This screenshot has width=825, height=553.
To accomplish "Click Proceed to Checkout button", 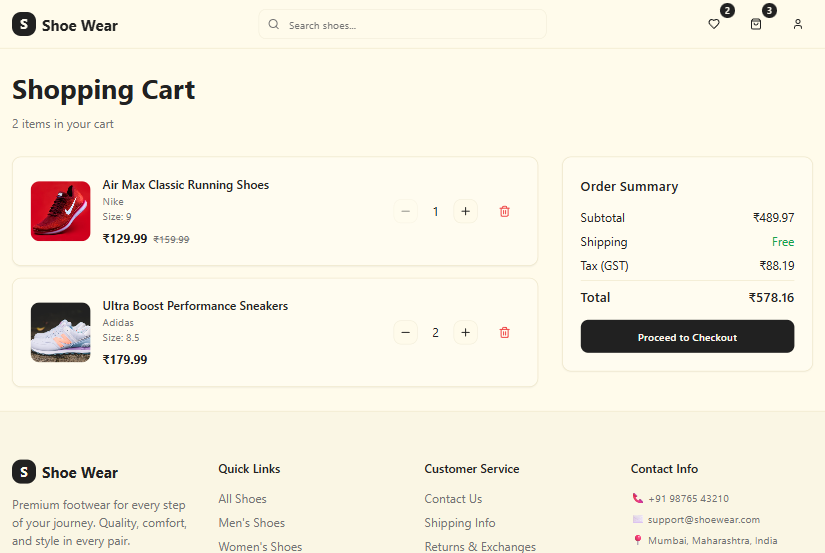I will tap(687, 337).
